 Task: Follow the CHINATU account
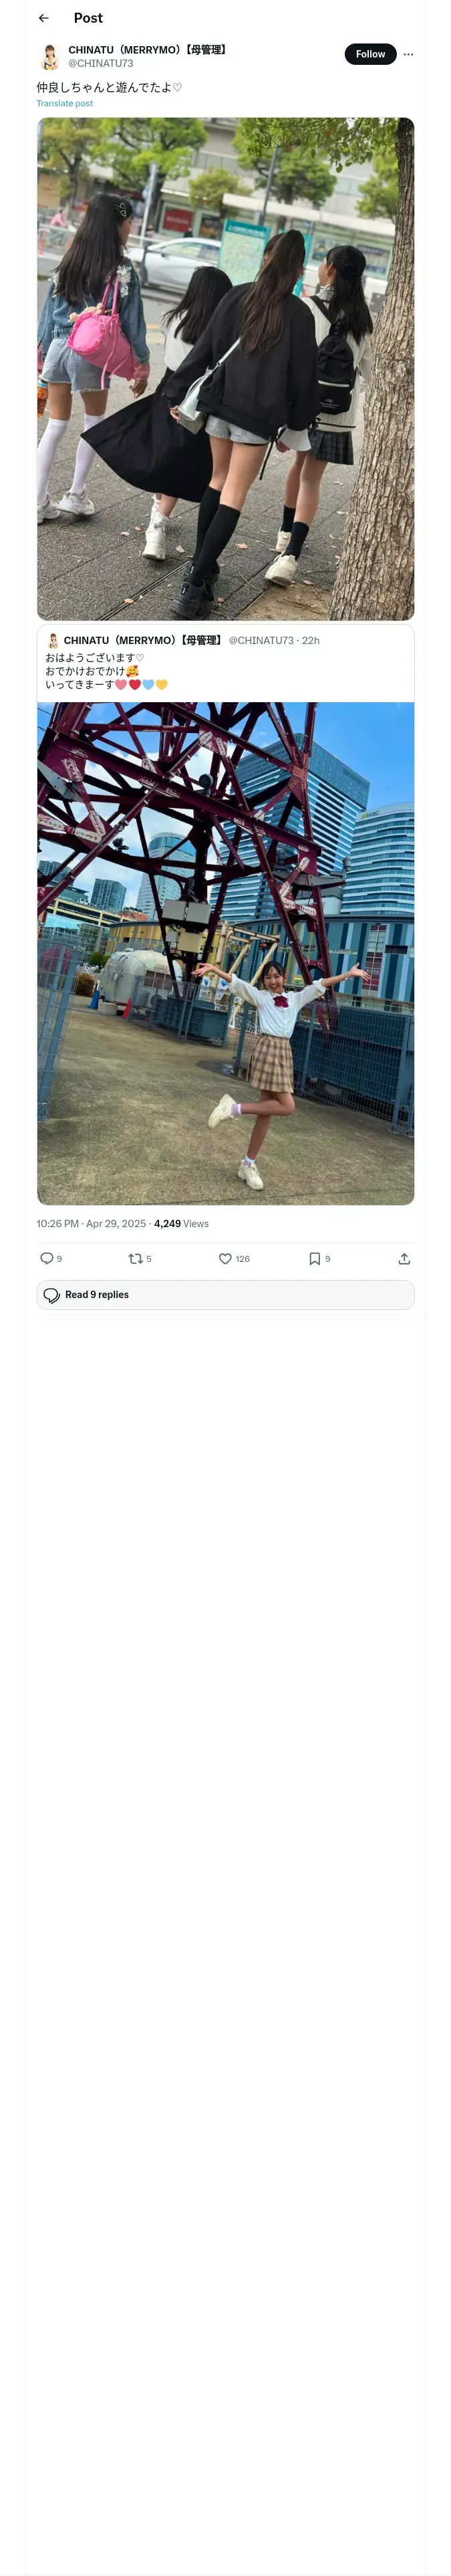coord(370,54)
